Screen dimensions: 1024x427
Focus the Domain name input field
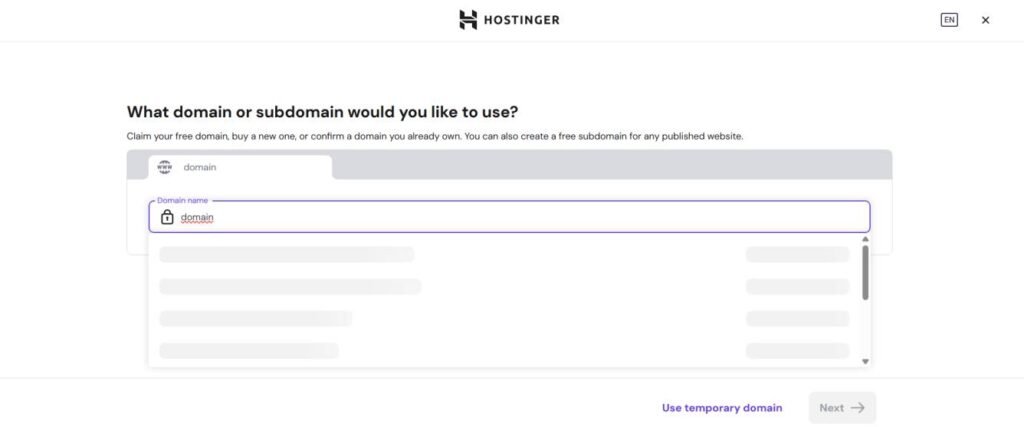click(x=520, y=217)
